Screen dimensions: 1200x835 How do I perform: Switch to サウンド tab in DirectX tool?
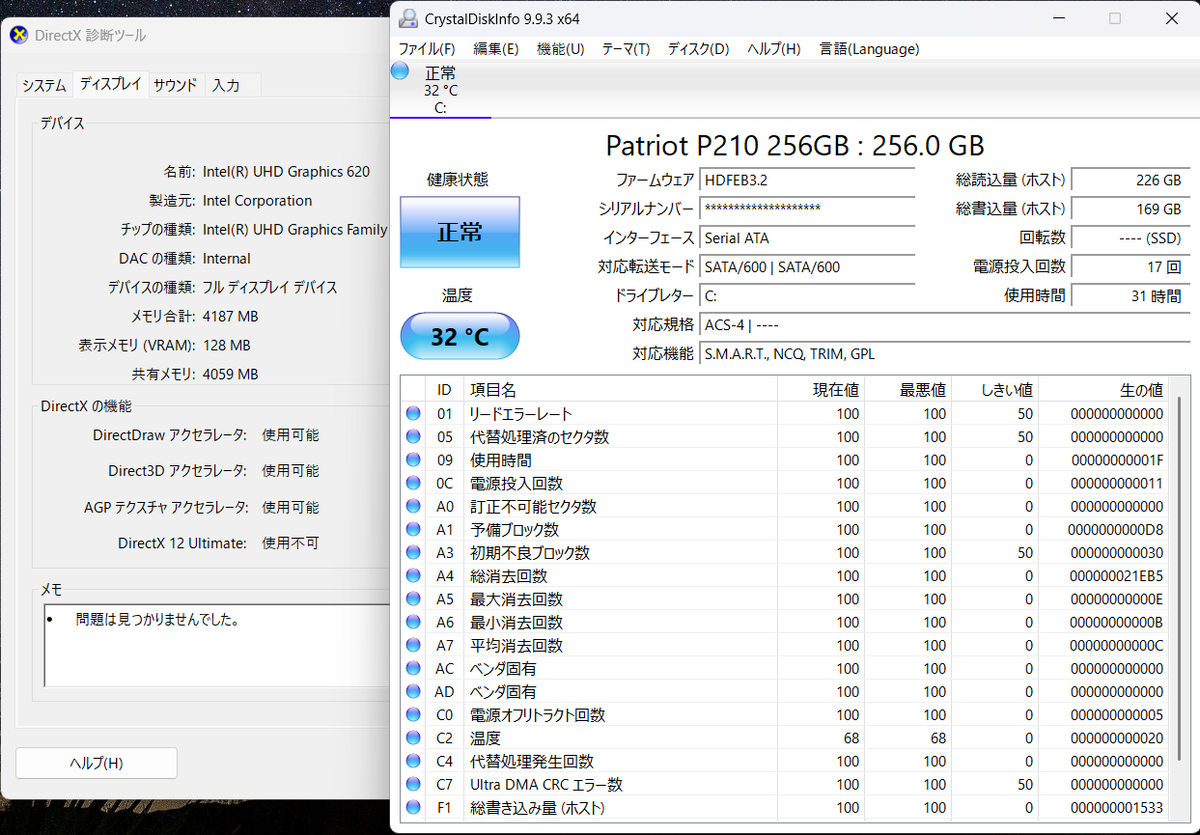pyautogui.click(x=175, y=86)
